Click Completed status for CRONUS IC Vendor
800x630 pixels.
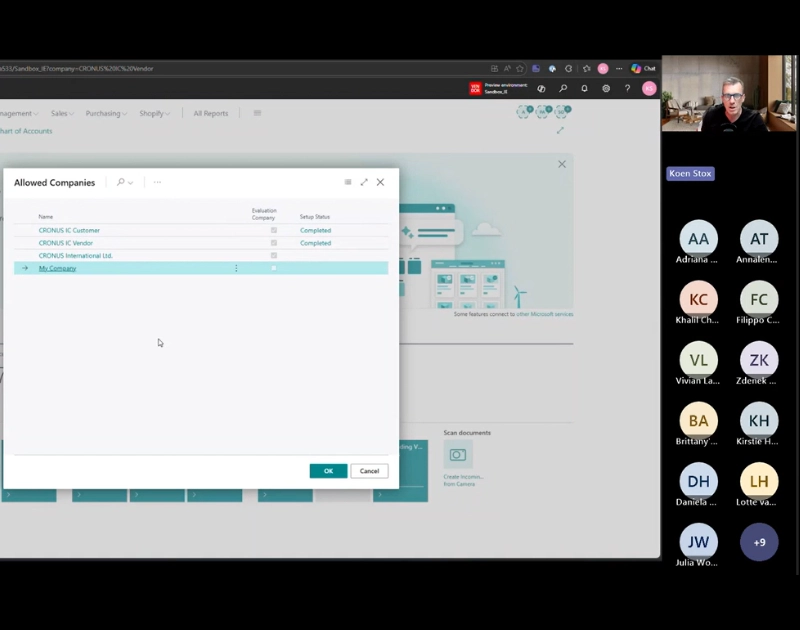point(315,243)
